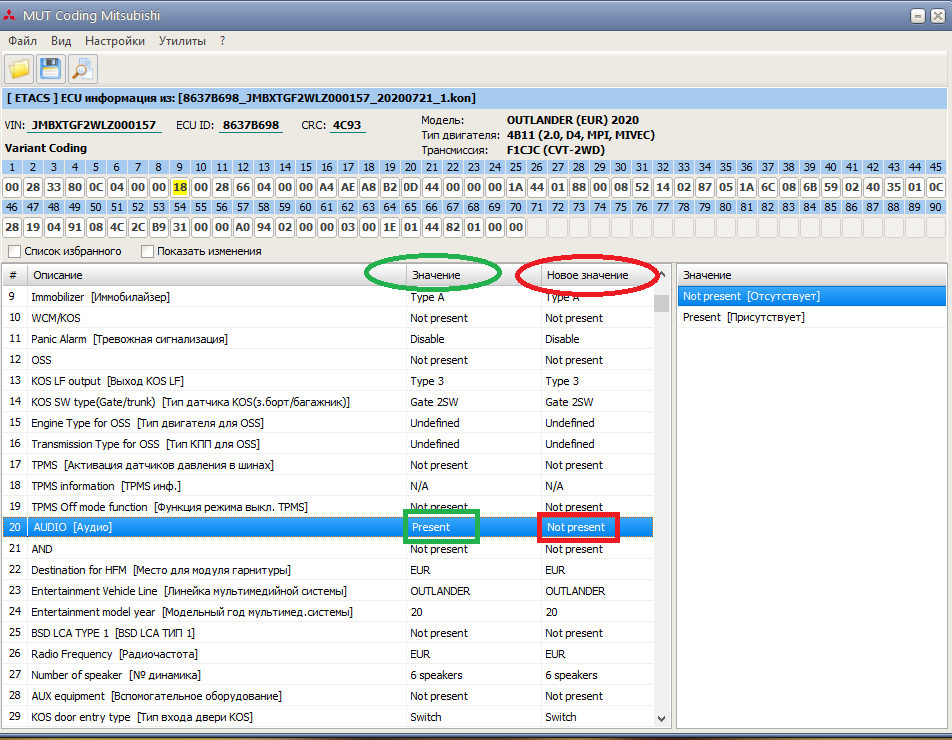Click new value '6 speakers' in row 27
This screenshot has width=952, height=740.
point(571,675)
